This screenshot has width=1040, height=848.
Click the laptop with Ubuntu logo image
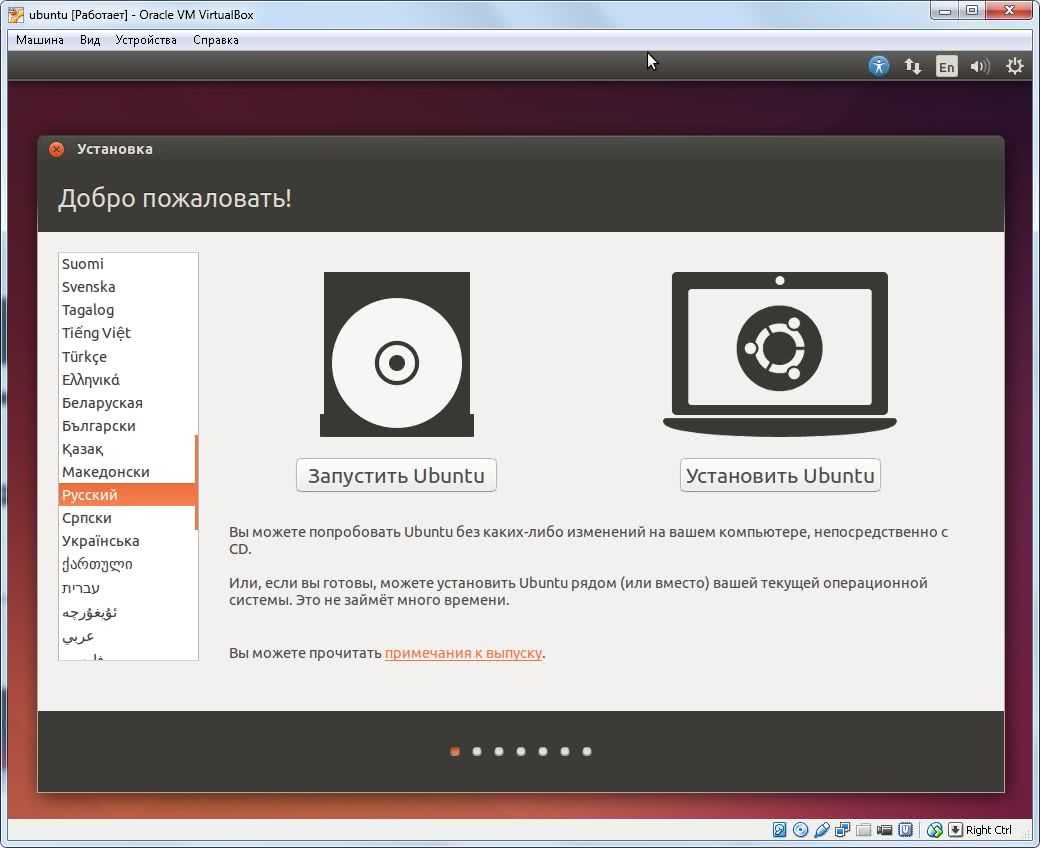pyautogui.click(x=779, y=353)
